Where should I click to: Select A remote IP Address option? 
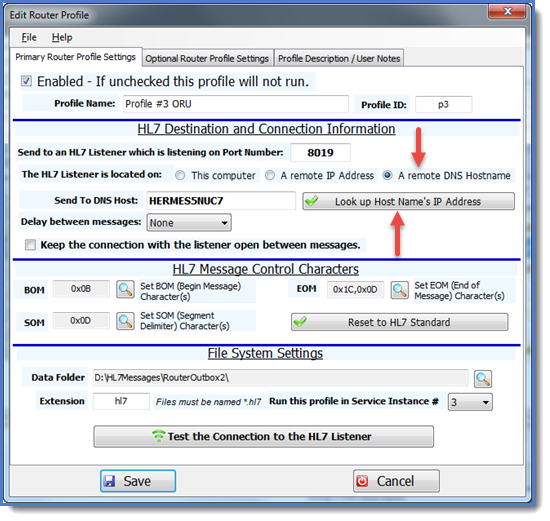[270, 175]
